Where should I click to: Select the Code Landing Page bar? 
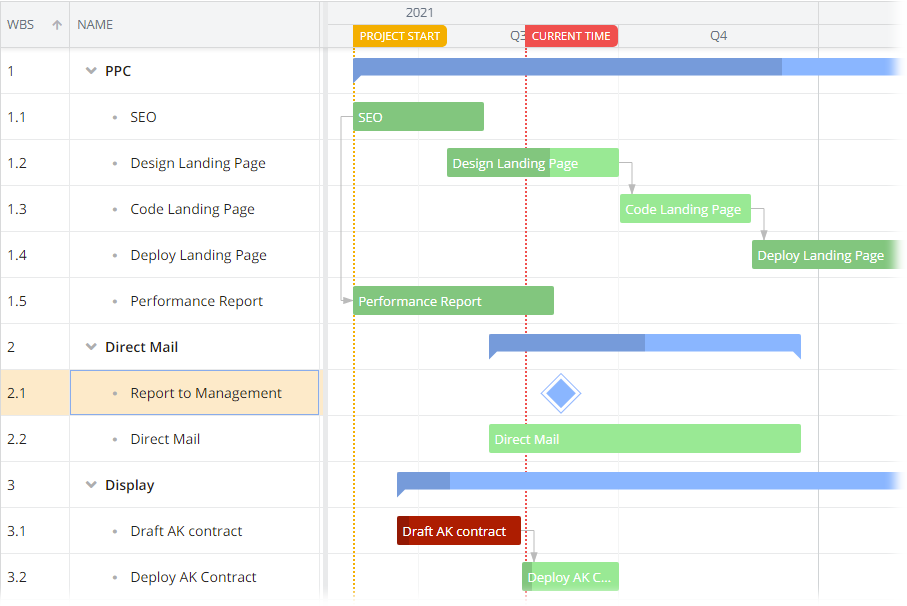pyautogui.click(x=685, y=209)
